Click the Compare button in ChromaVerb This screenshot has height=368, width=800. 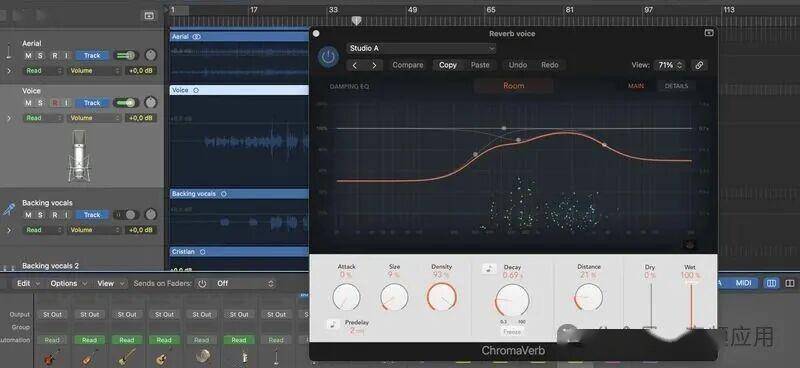408,65
